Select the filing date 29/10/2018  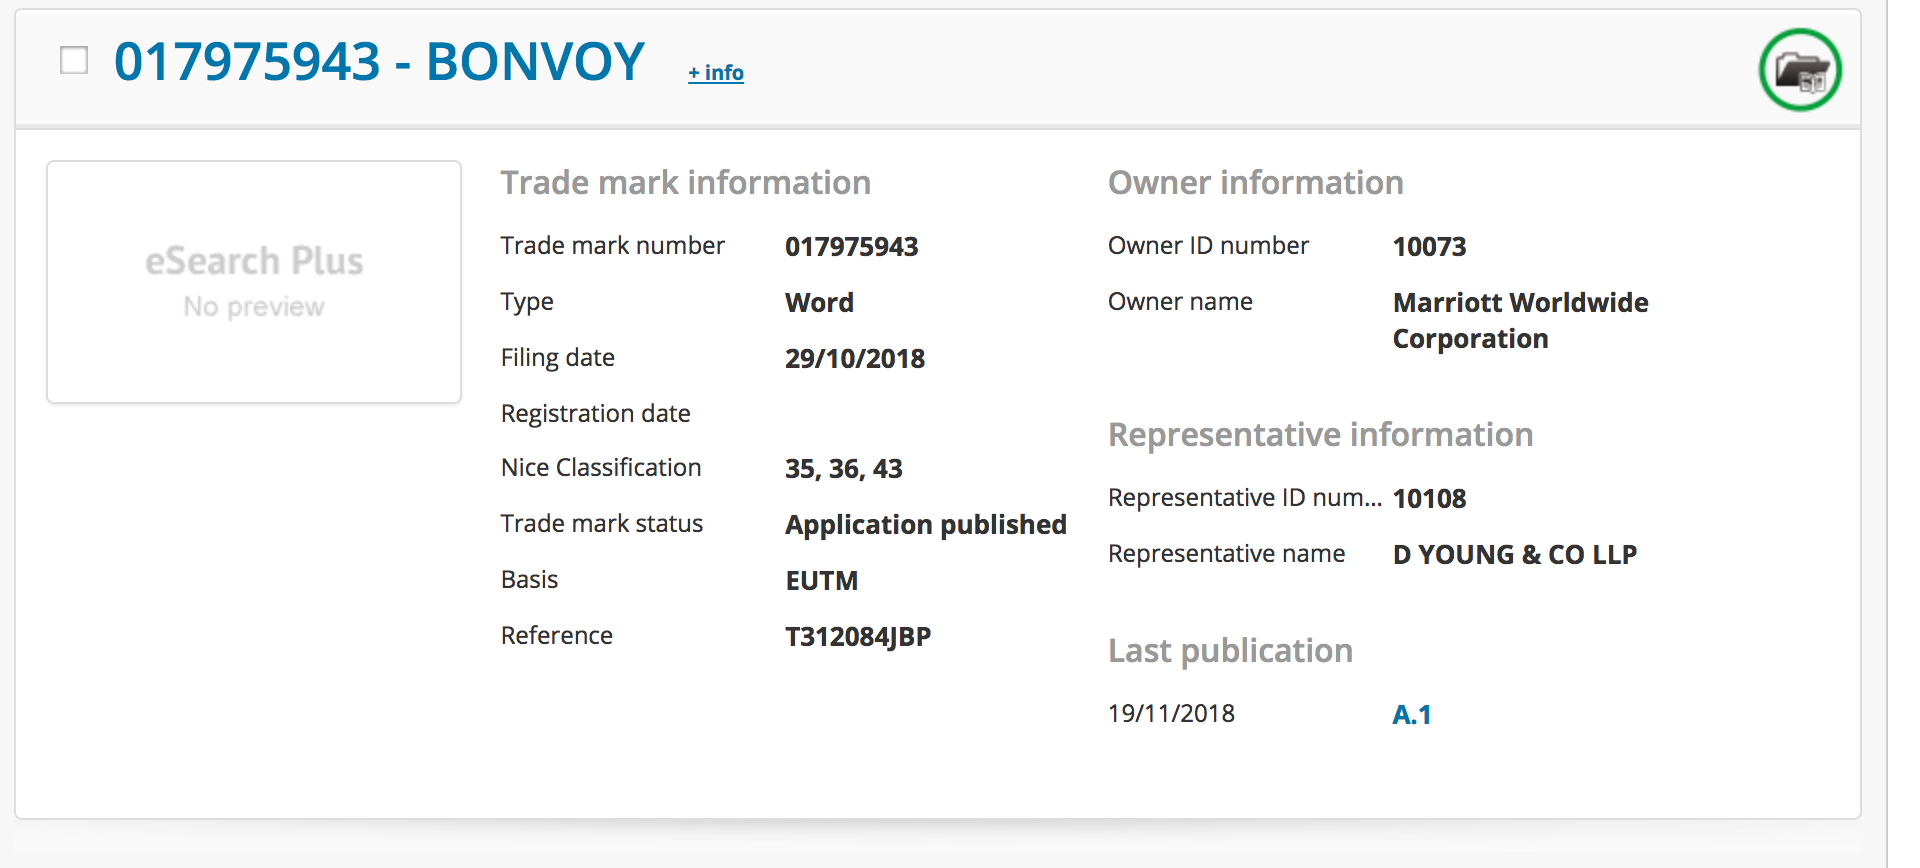[855, 358]
